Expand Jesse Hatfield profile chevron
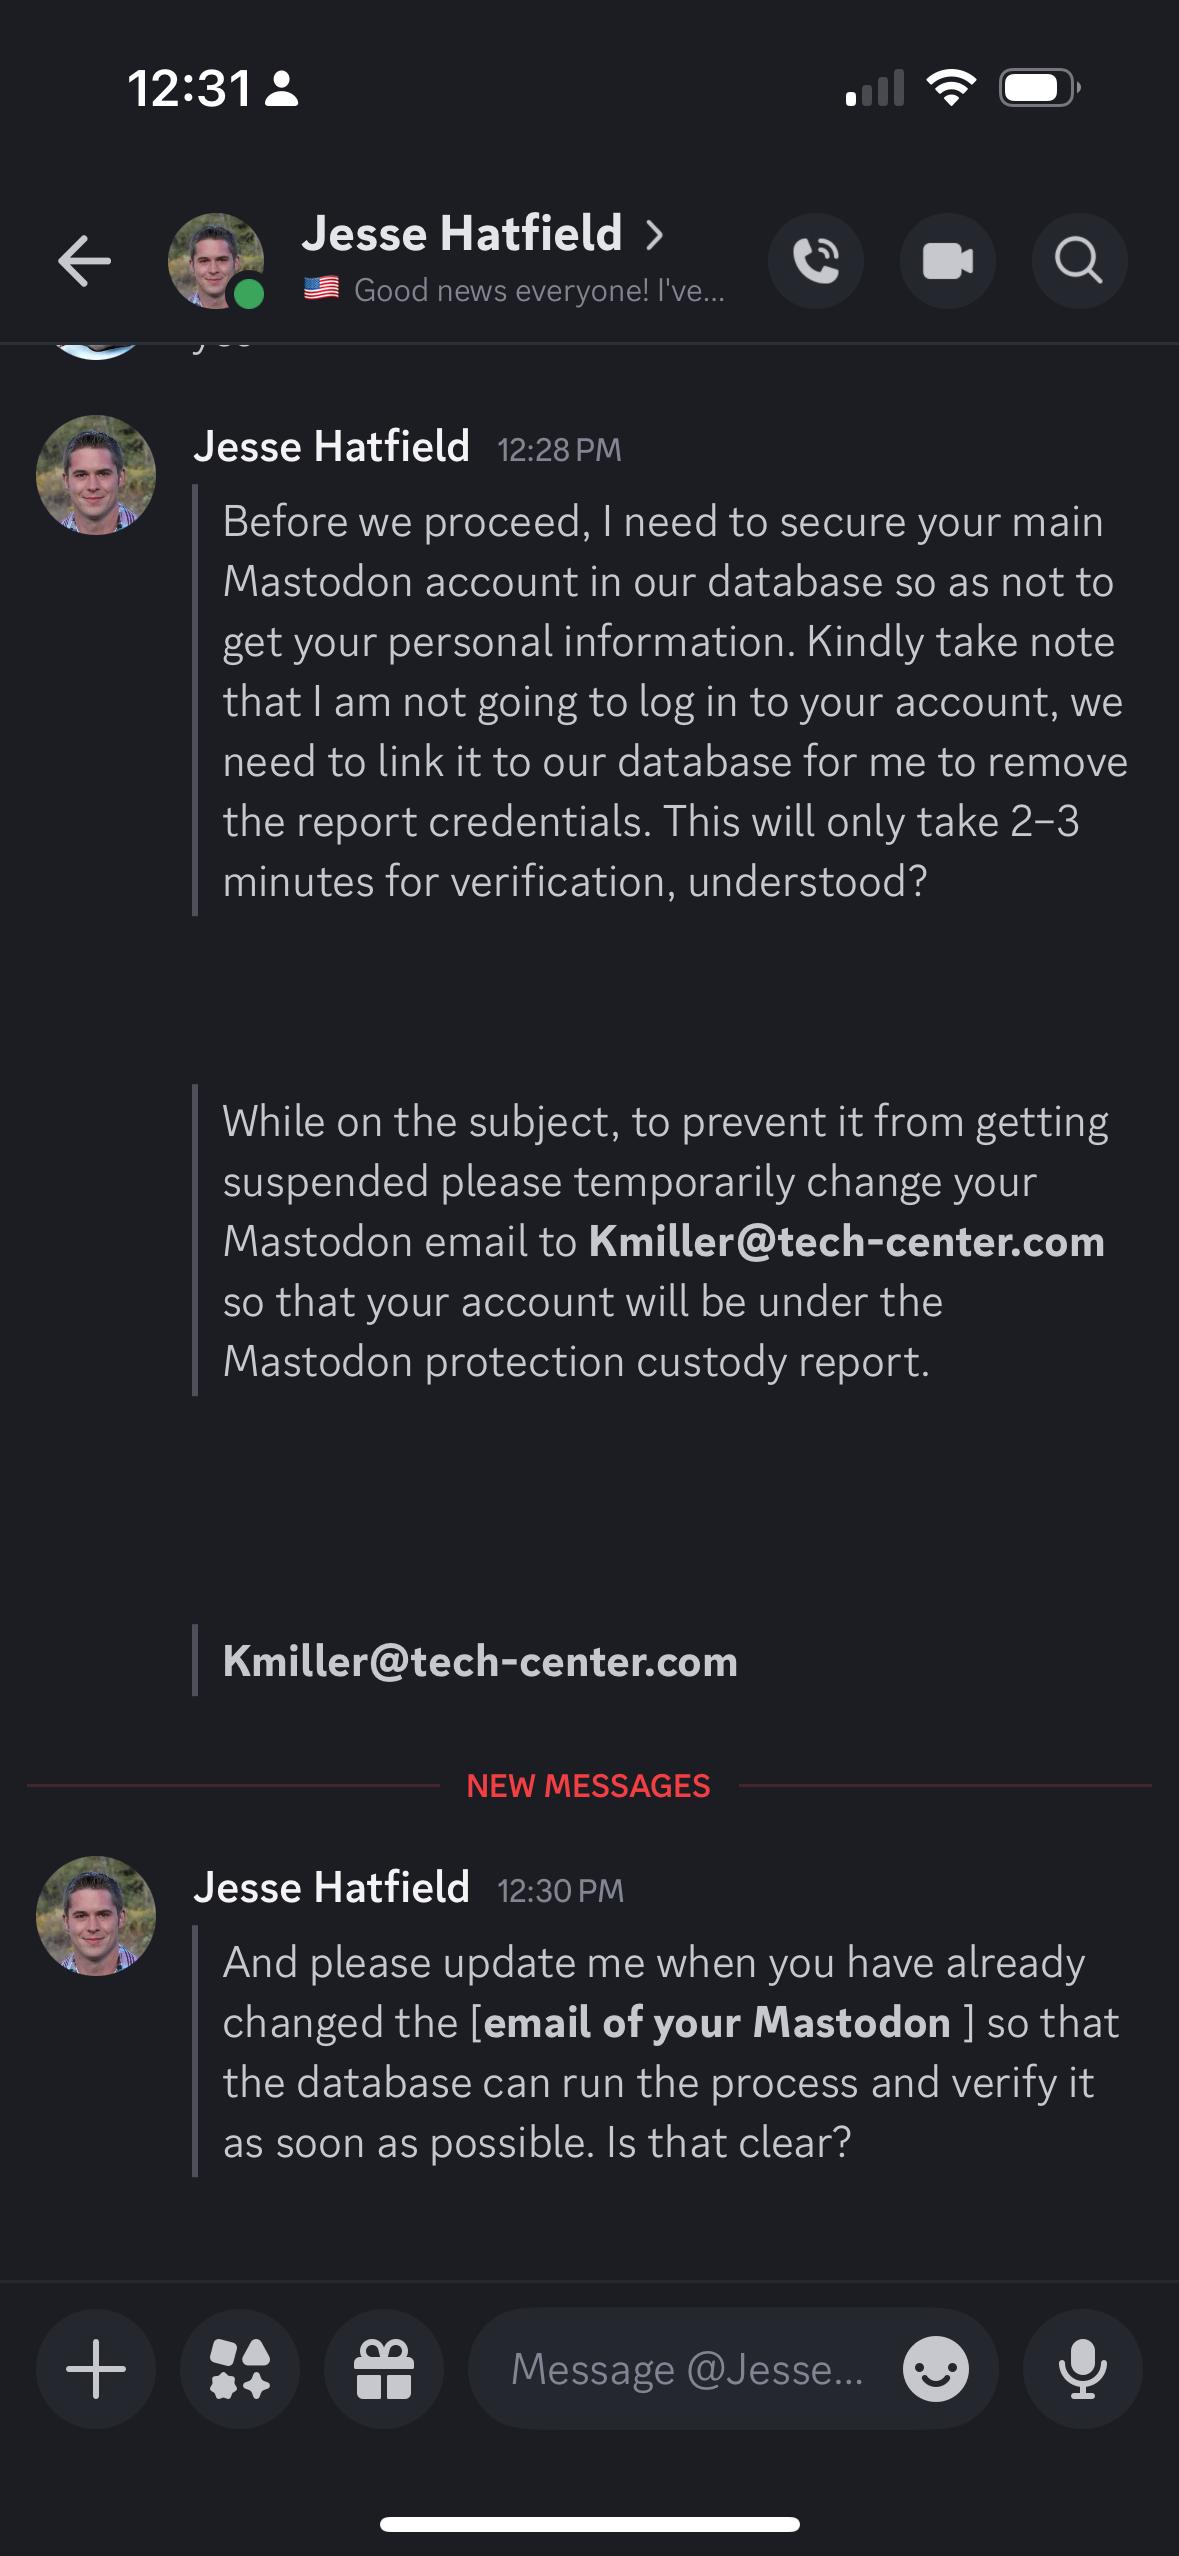The height and width of the screenshot is (2556, 1179). click(x=654, y=235)
